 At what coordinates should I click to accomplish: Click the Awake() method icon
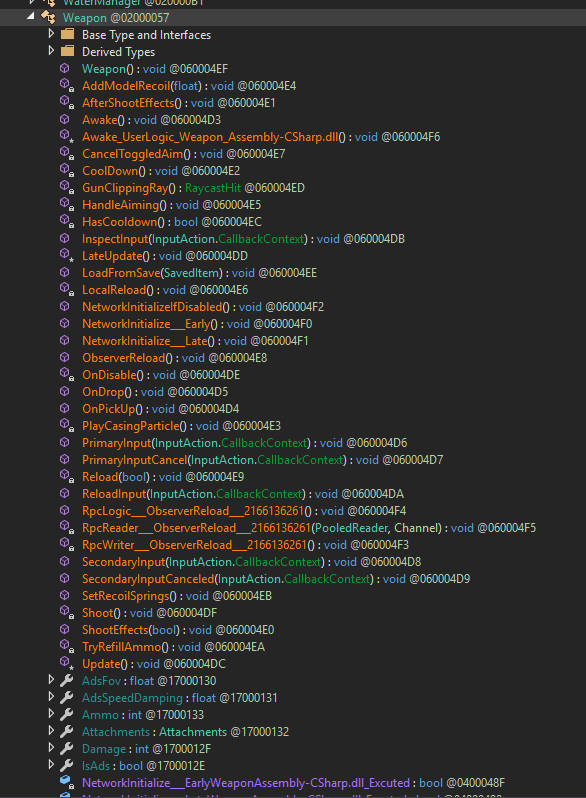coord(65,119)
